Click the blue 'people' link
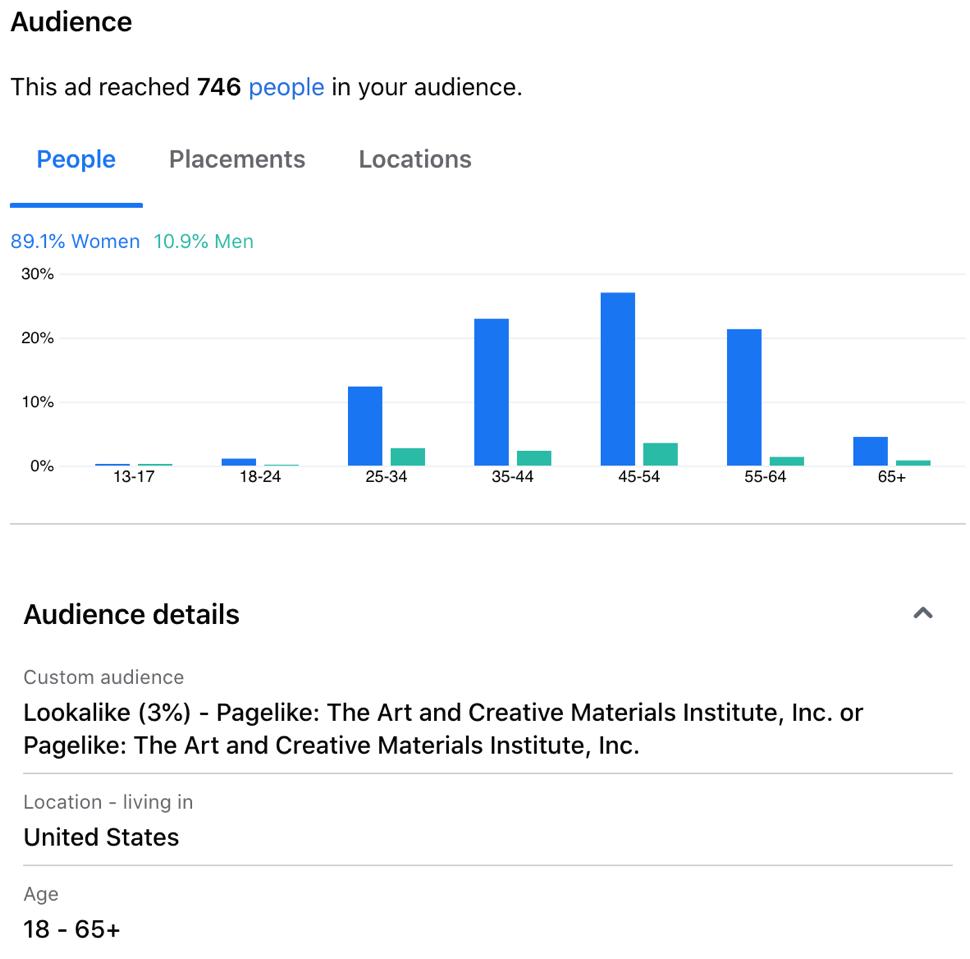970x959 pixels. pos(286,87)
